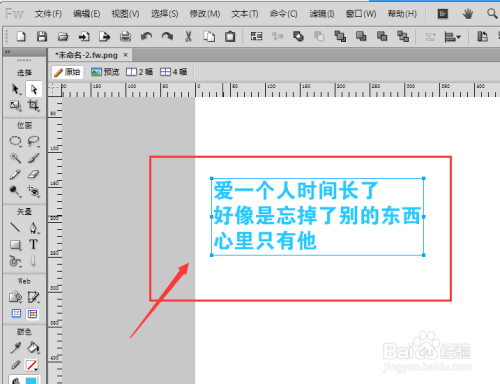500x384 pixels.
Task: Select the Pointer tool
Action: pyautogui.click(x=16, y=89)
